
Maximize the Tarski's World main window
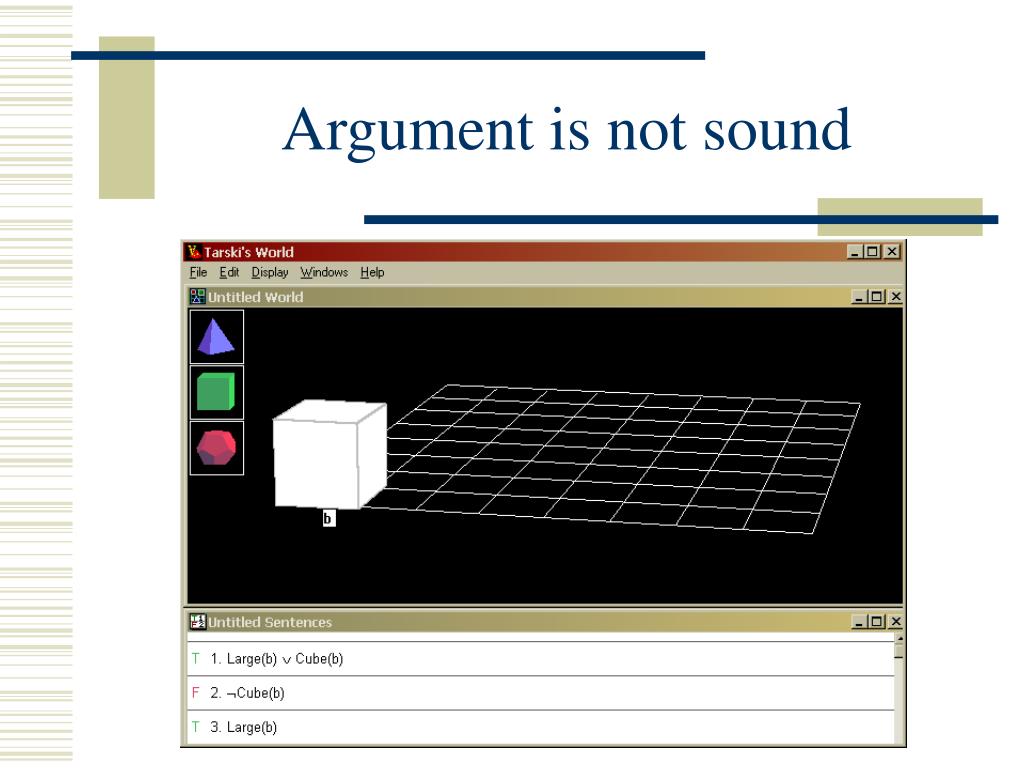pos(872,251)
